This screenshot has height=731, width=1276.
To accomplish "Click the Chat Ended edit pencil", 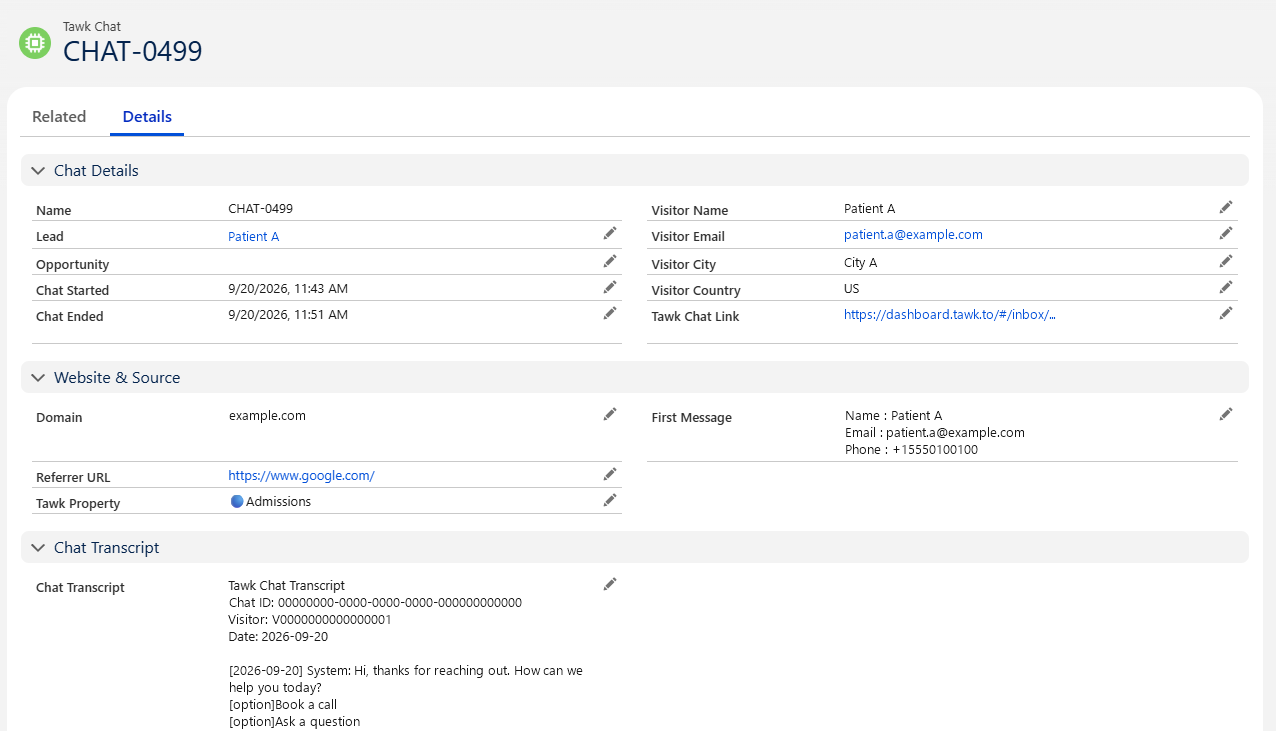I will (610, 313).
